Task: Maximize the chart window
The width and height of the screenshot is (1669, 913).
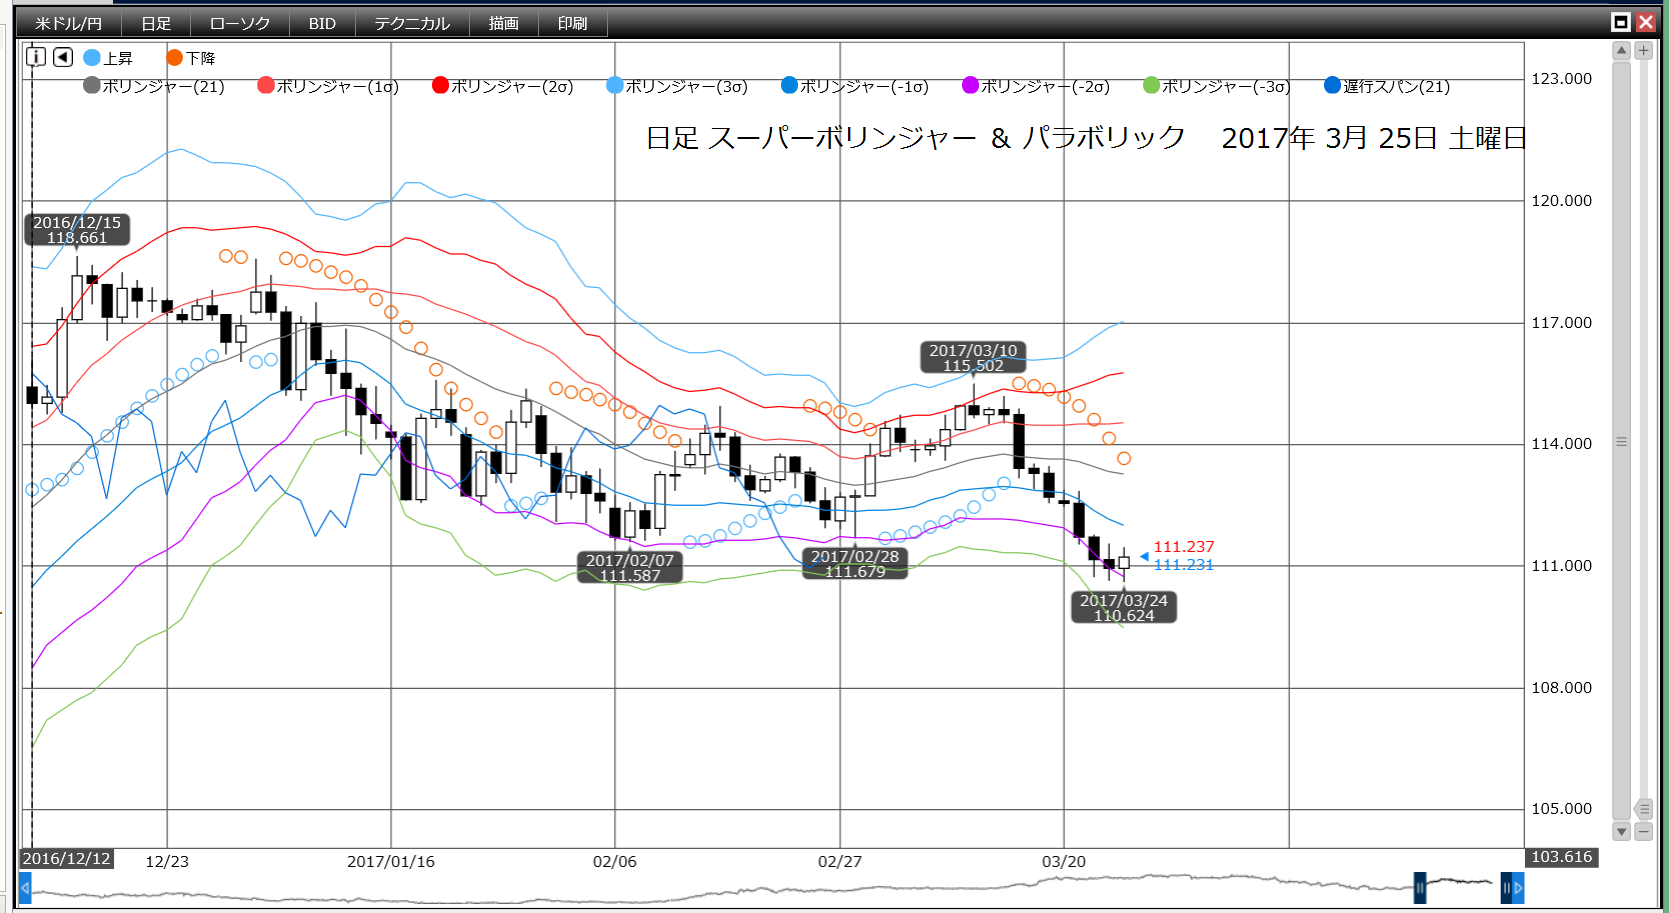Action: (1621, 22)
